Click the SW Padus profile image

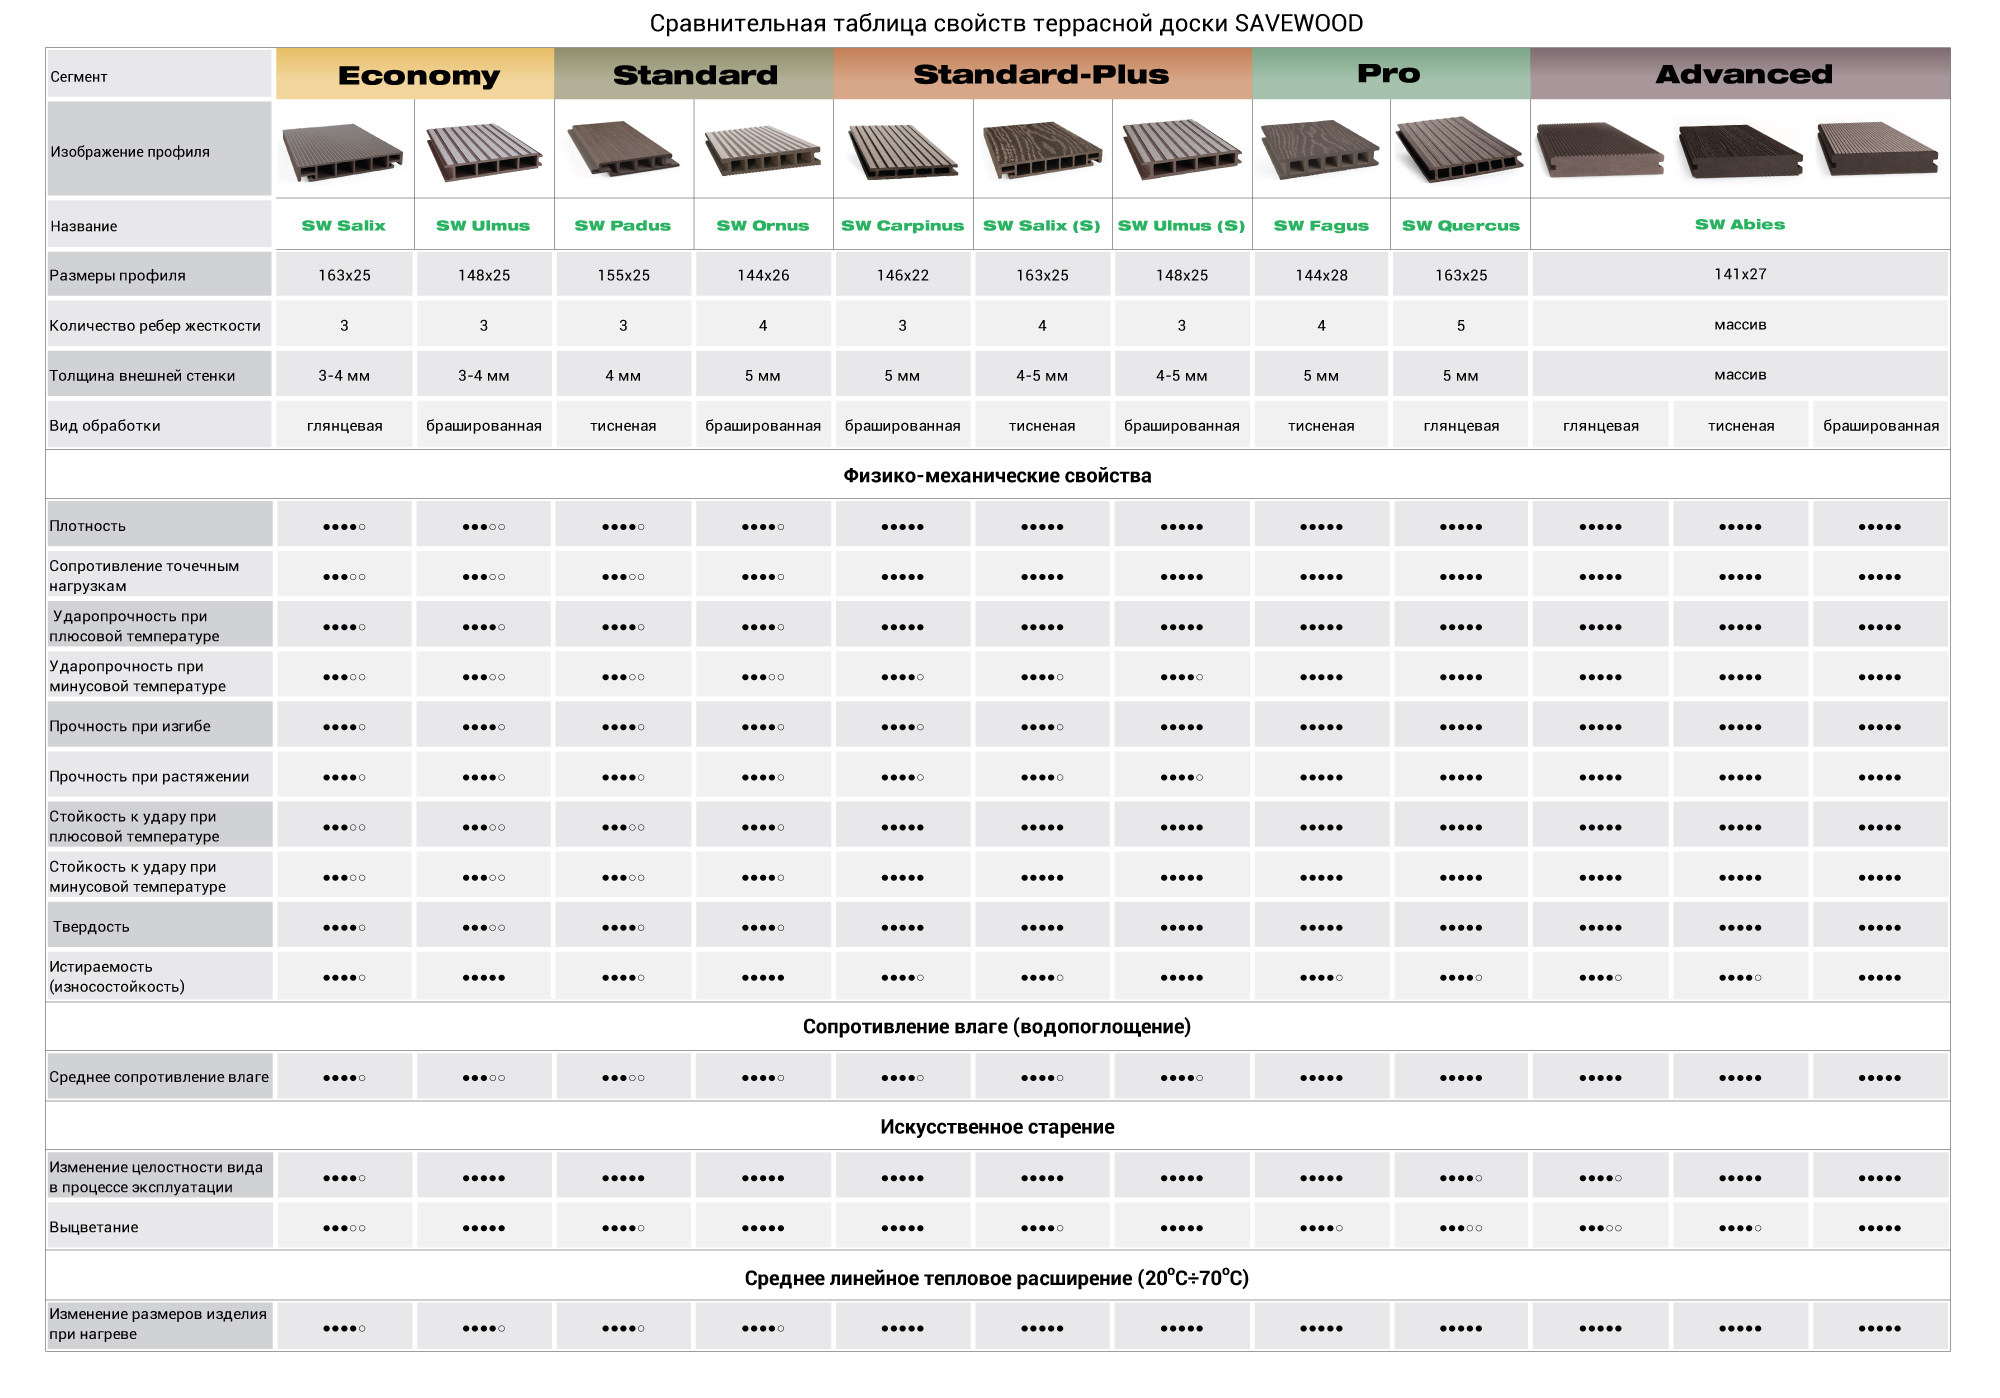pos(623,148)
